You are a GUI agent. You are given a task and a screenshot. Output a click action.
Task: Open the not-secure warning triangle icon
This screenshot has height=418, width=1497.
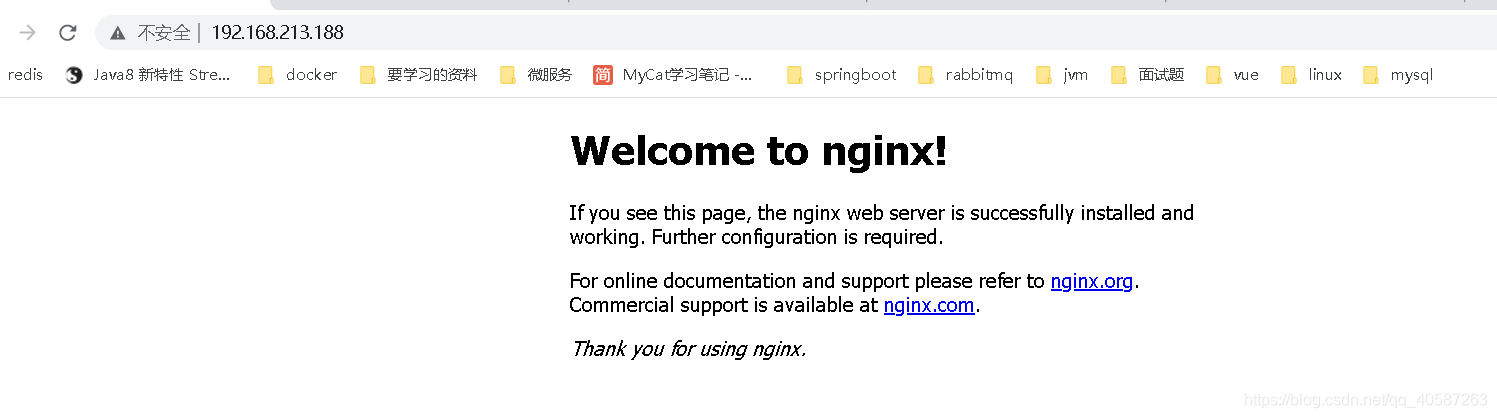[118, 33]
